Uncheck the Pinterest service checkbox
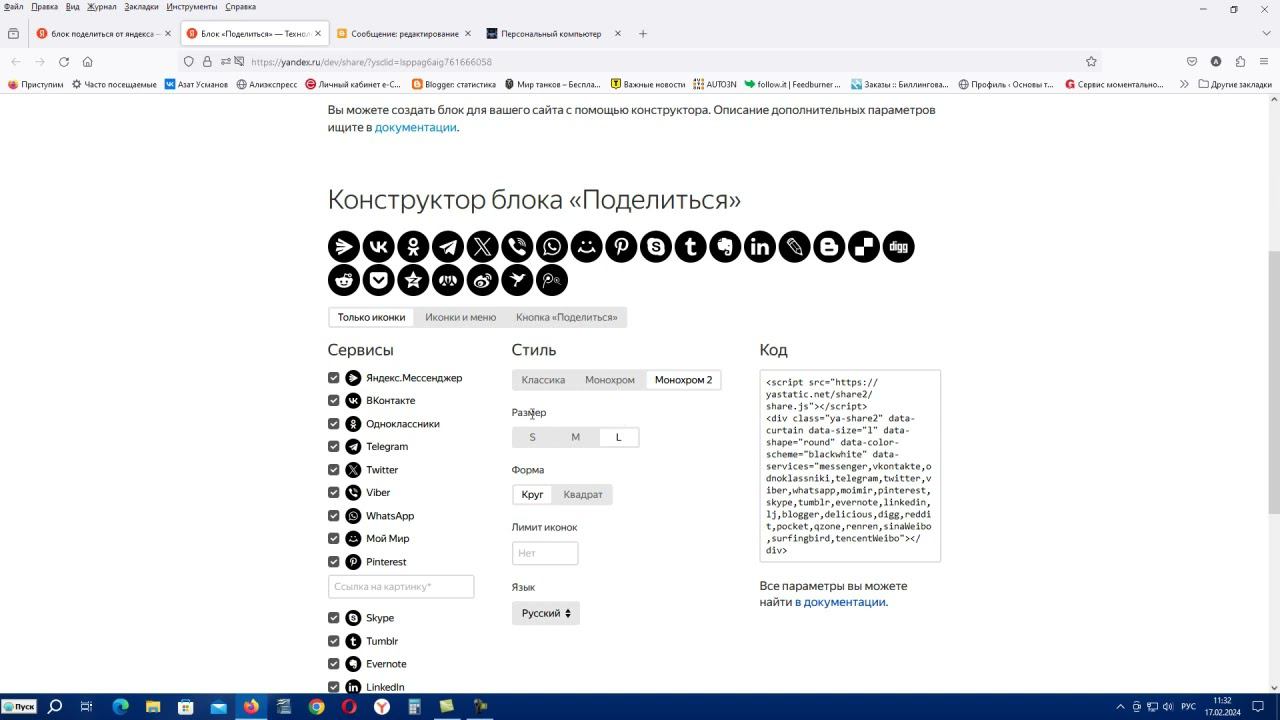The image size is (1280, 720). (x=334, y=561)
